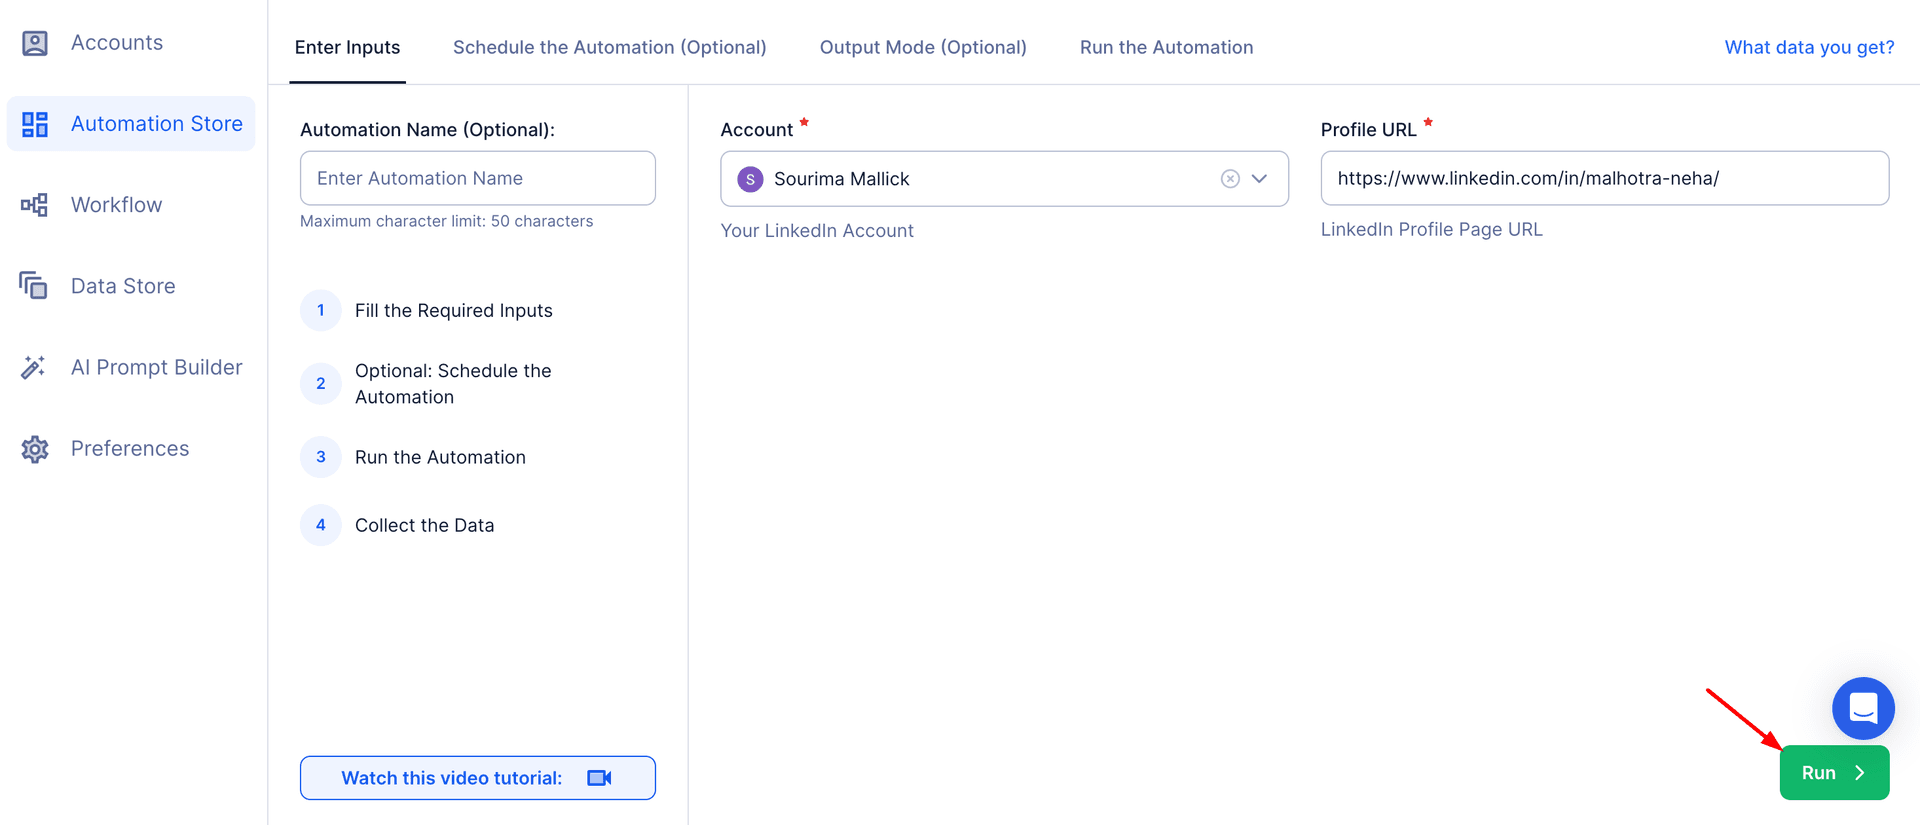Go to the Run the Automation tab

(x=1166, y=47)
